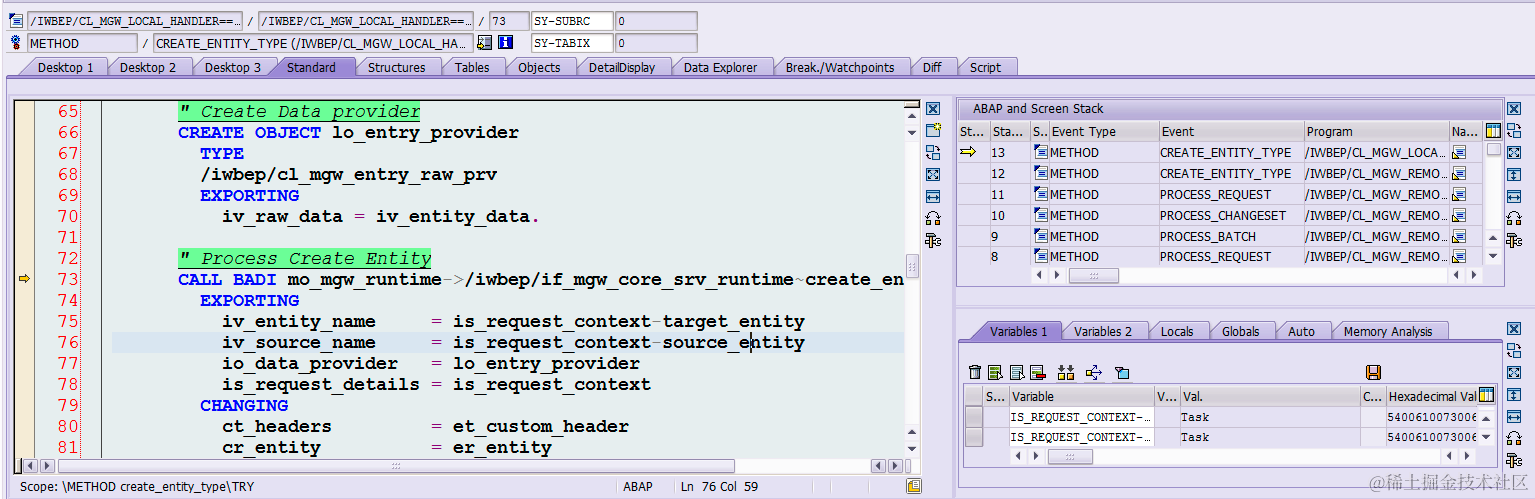Select the Locals tab

pos(1176,331)
